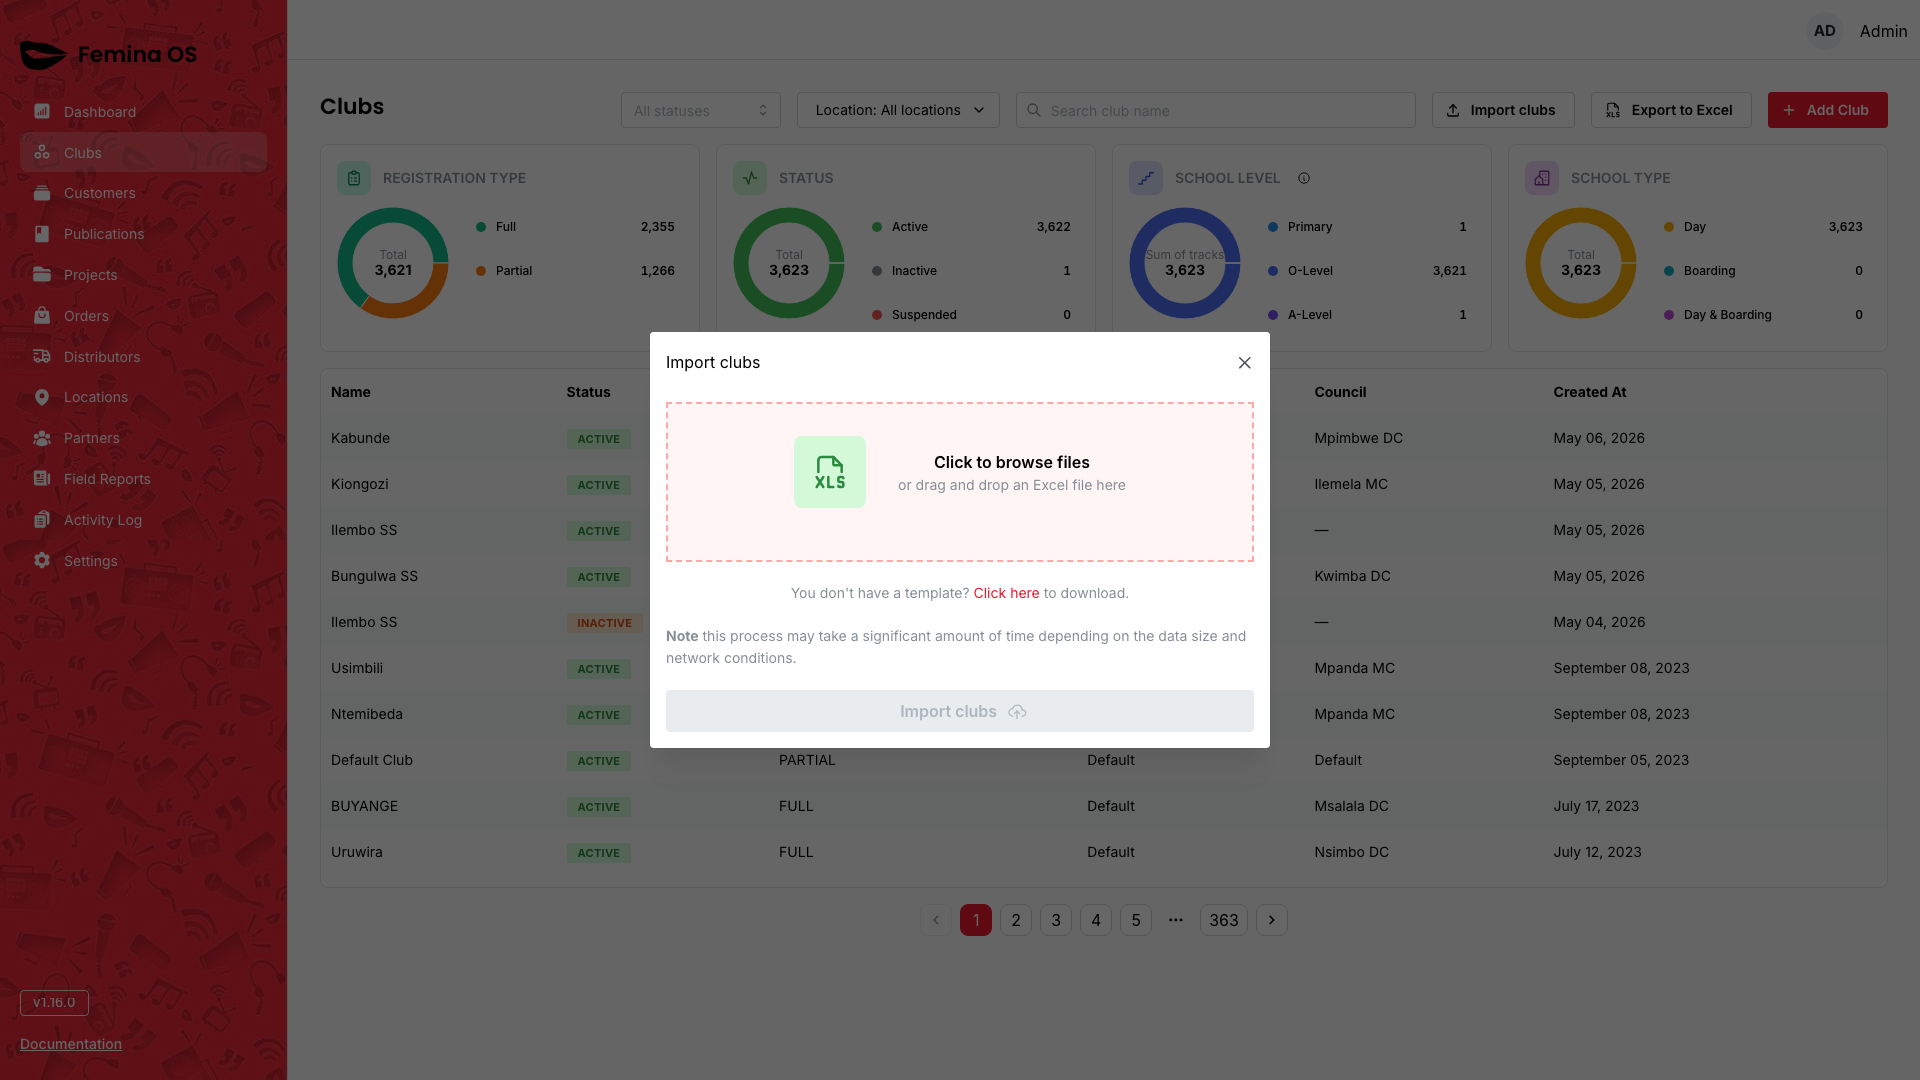Click the Council column header
Viewport: 1920px width, 1080px height.
tap(1340, 392)
